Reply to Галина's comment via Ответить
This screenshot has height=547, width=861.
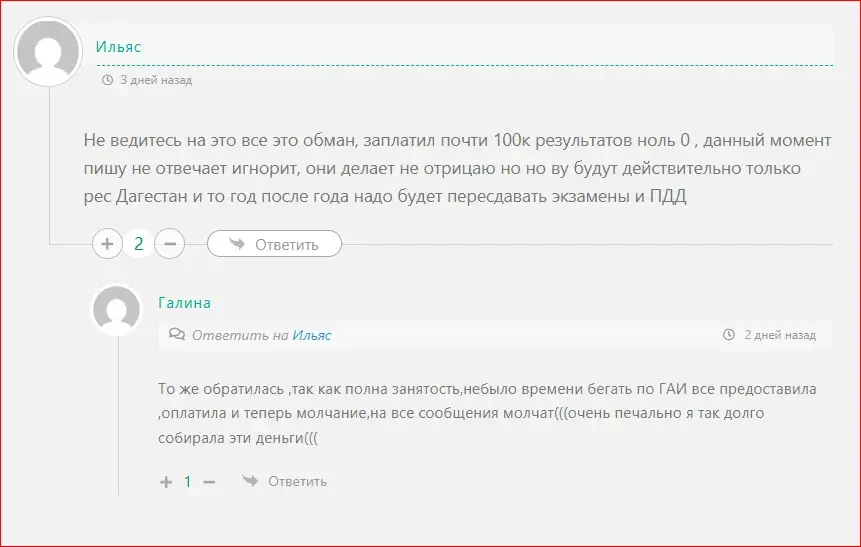click(x=285, y=481)
